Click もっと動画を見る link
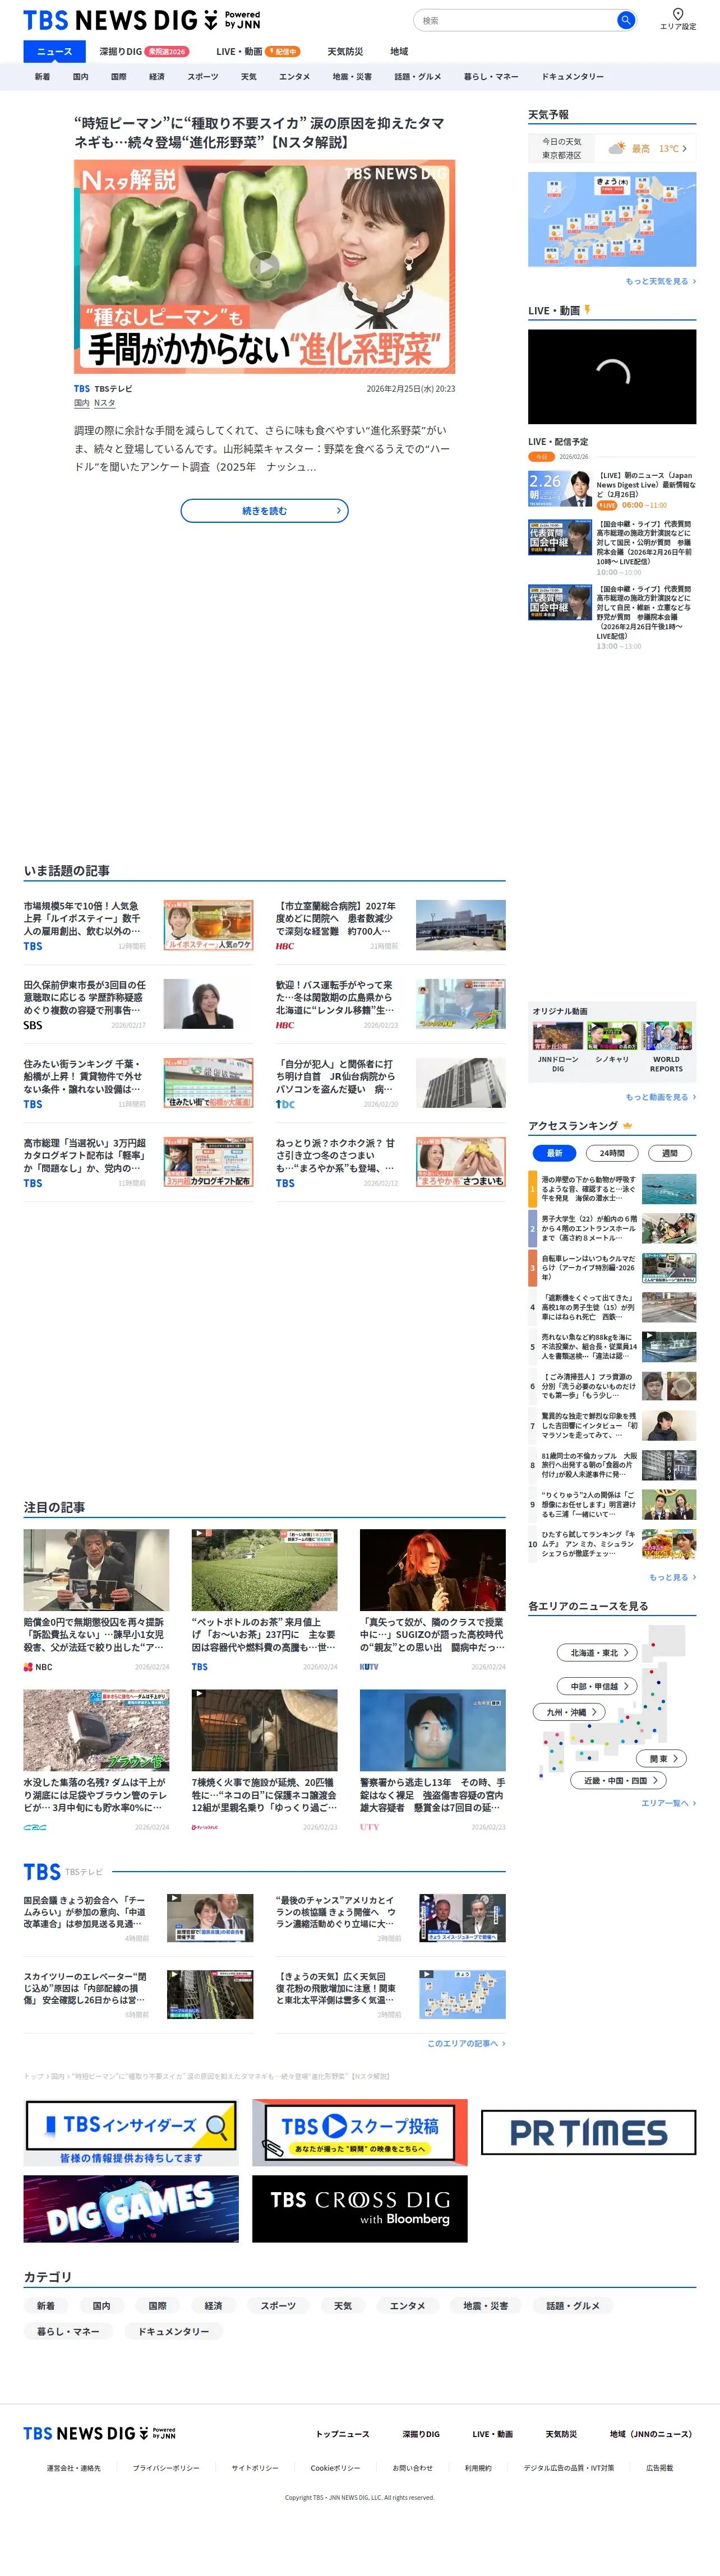This screenshot has height=2576, width=720. click(661, 1097)
